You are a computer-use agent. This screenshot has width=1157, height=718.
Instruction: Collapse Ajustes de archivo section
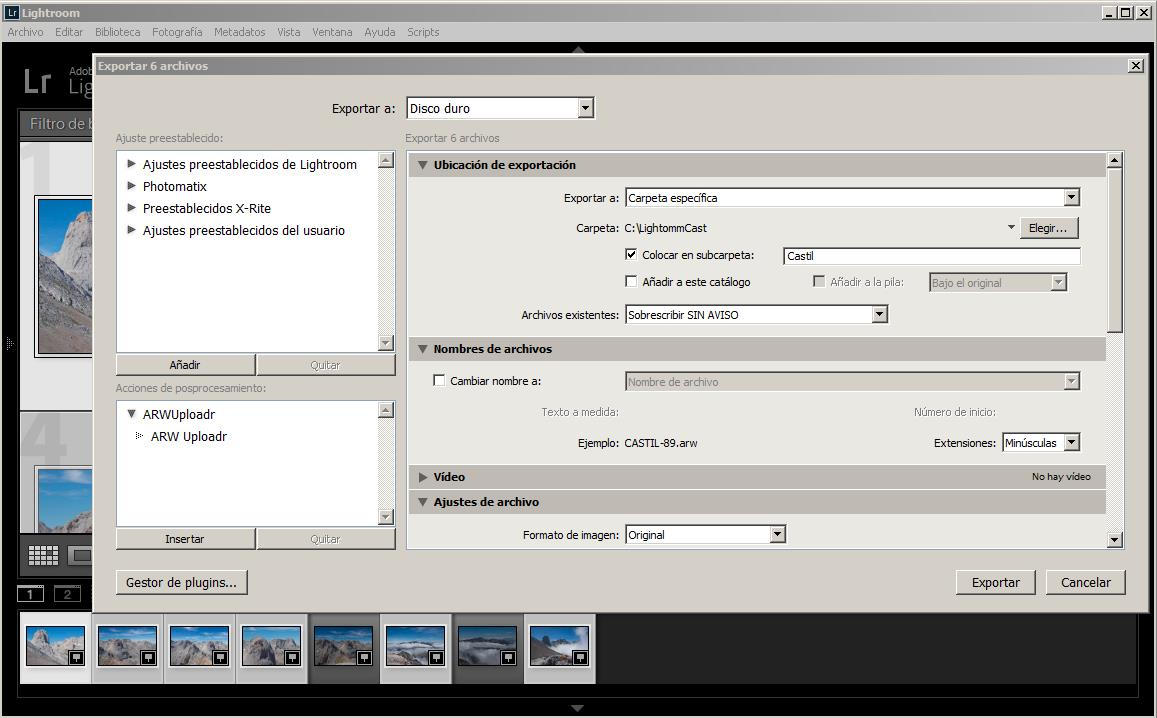(423, 503)
